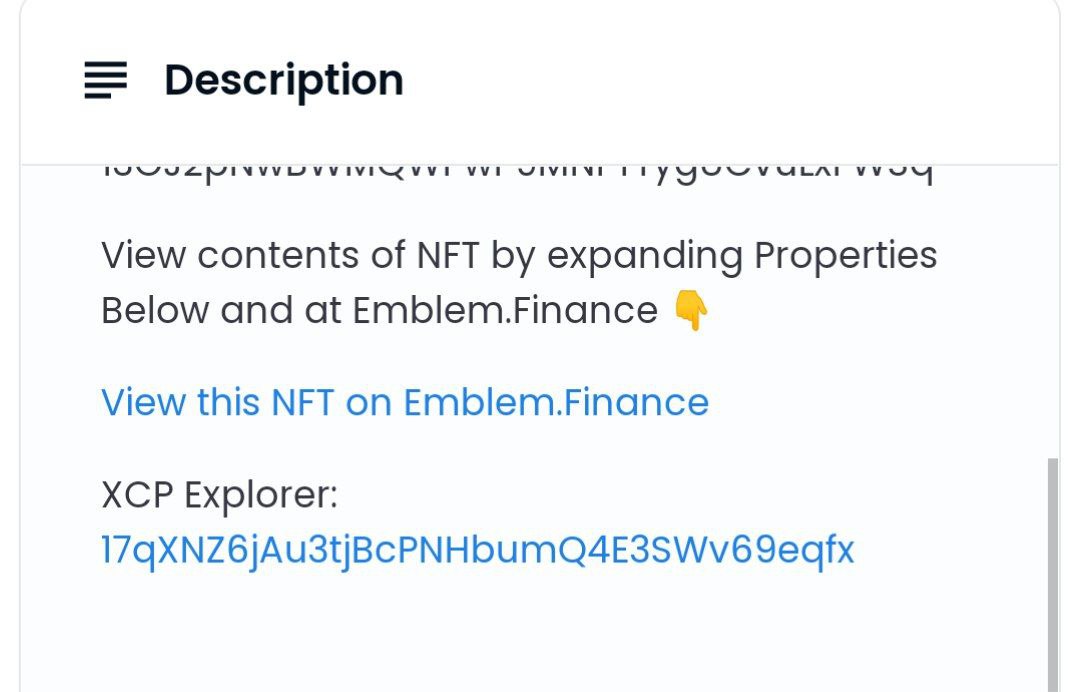Click the pointing-down hand emoji

[690, 310]
